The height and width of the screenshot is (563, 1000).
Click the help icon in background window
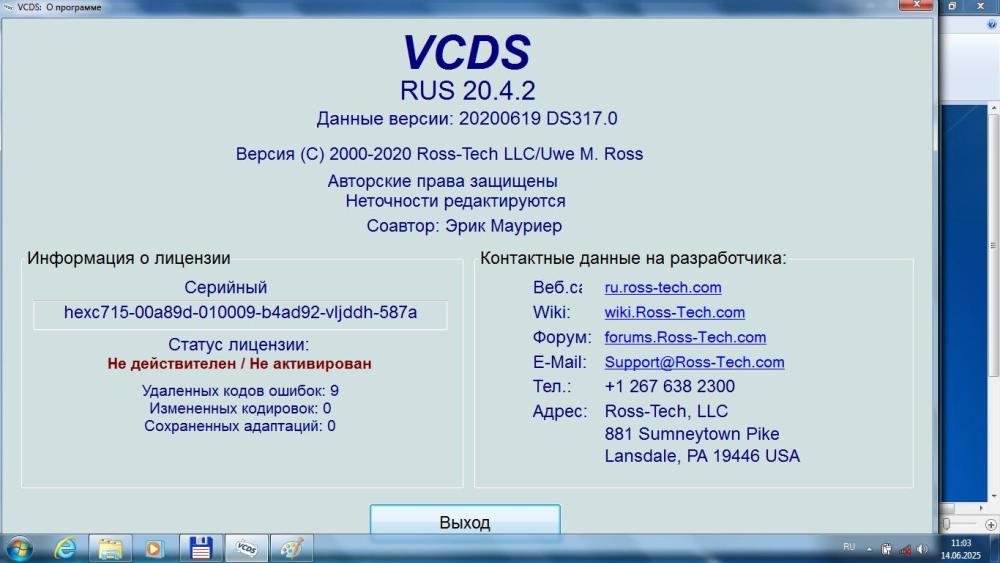992,24
